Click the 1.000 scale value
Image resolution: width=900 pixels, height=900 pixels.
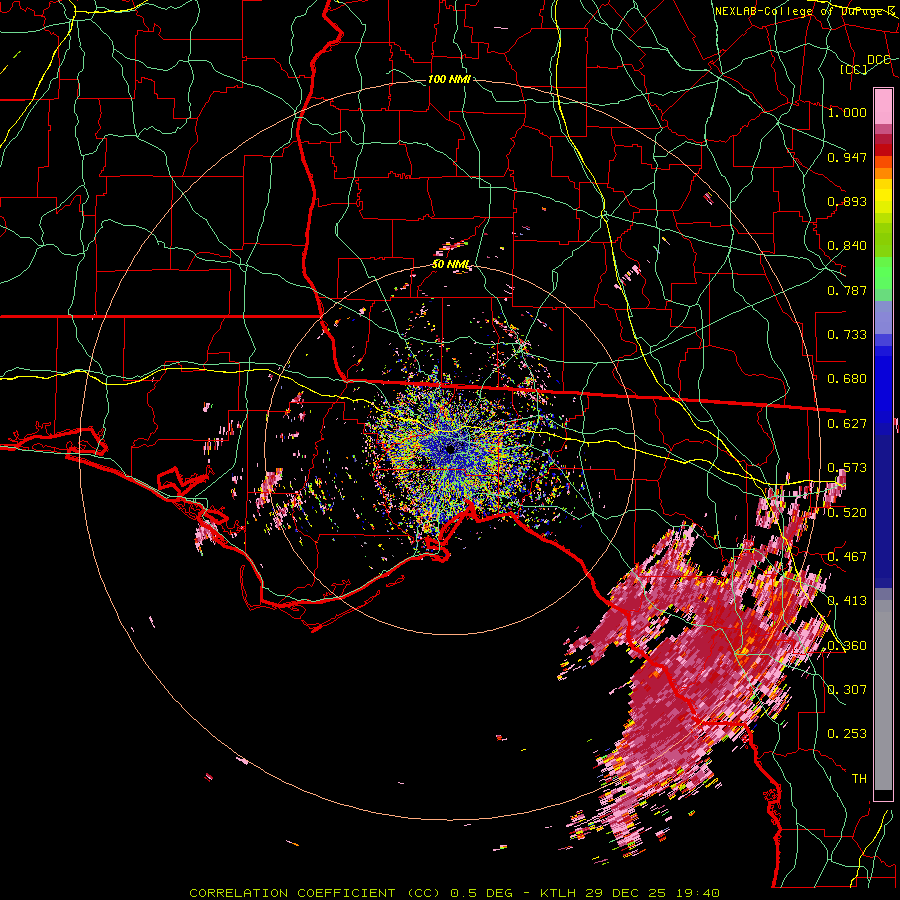tap(847, 112)
